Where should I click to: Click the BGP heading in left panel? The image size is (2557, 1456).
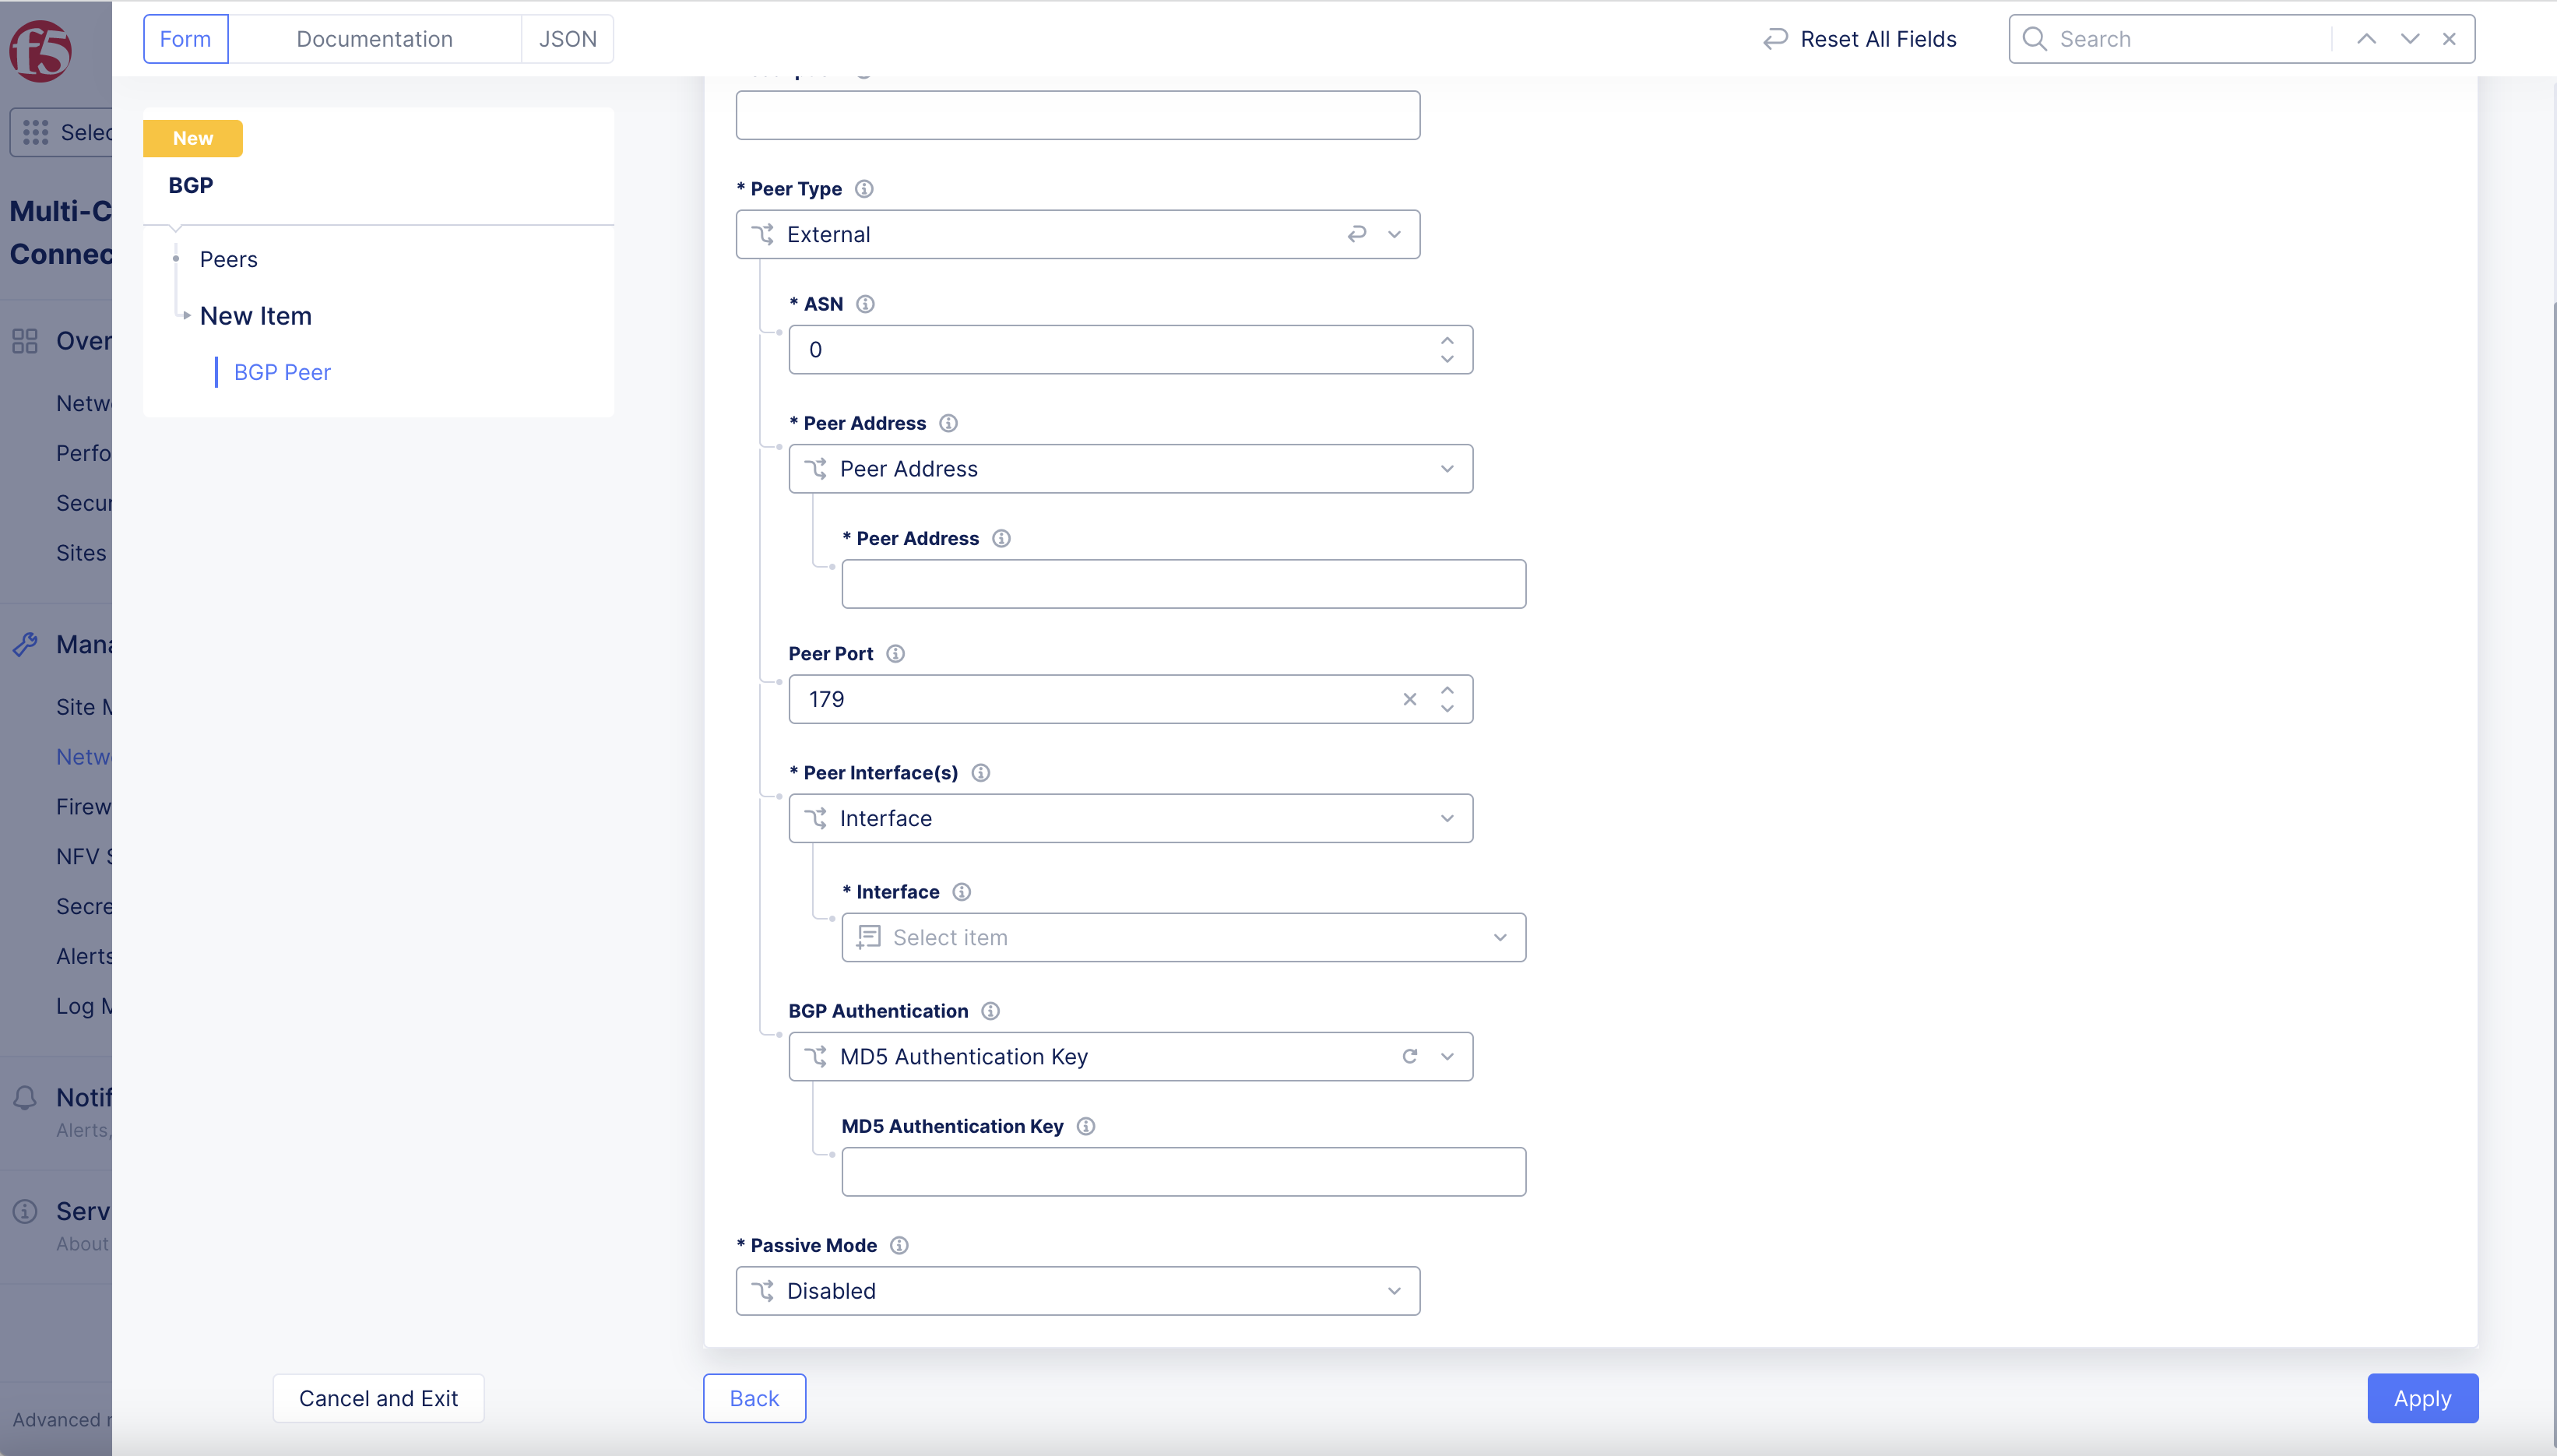pos(190,185)
